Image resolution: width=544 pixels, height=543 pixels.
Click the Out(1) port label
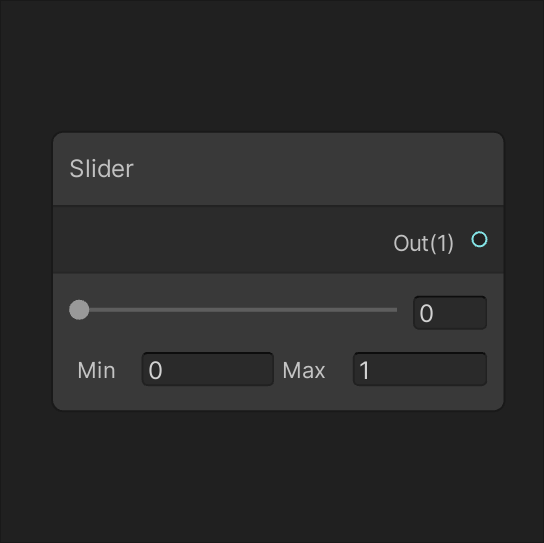pyautogui.click(x=423, y=243)
